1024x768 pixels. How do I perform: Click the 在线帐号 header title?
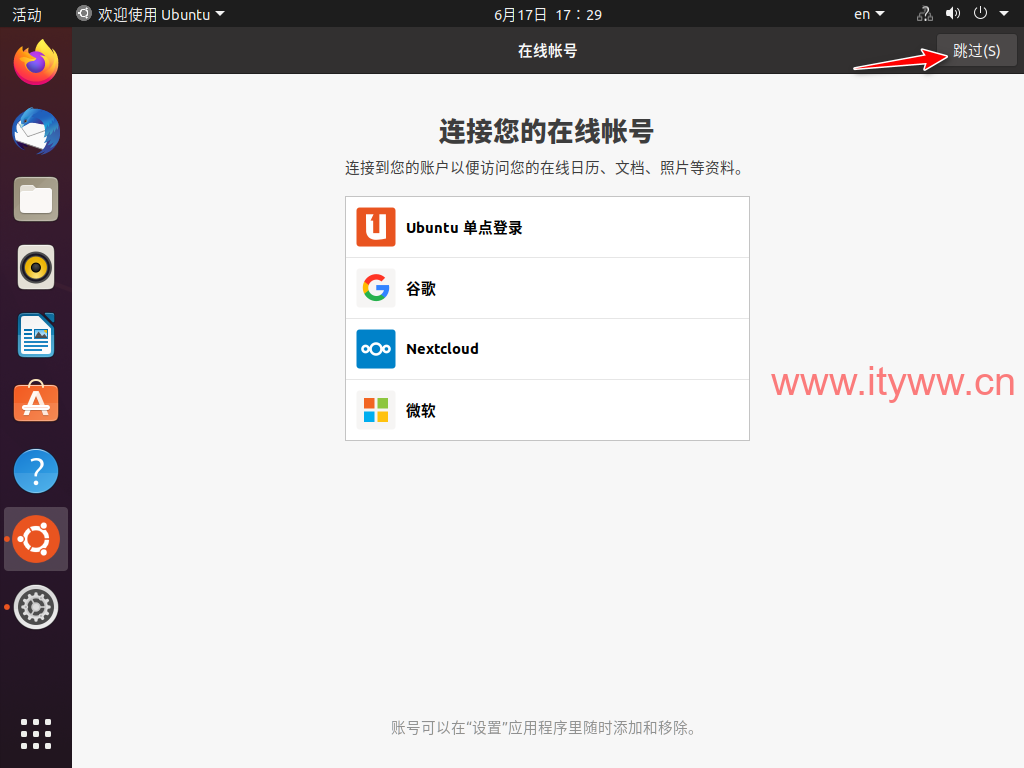click(547, 51)
